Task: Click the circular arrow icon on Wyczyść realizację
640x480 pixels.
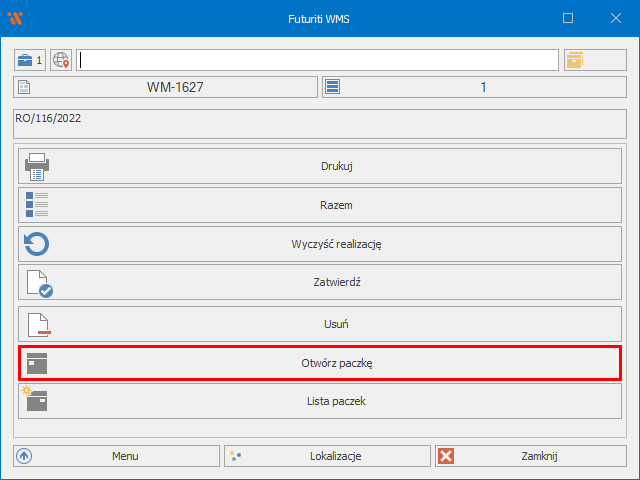Action: 37,244
